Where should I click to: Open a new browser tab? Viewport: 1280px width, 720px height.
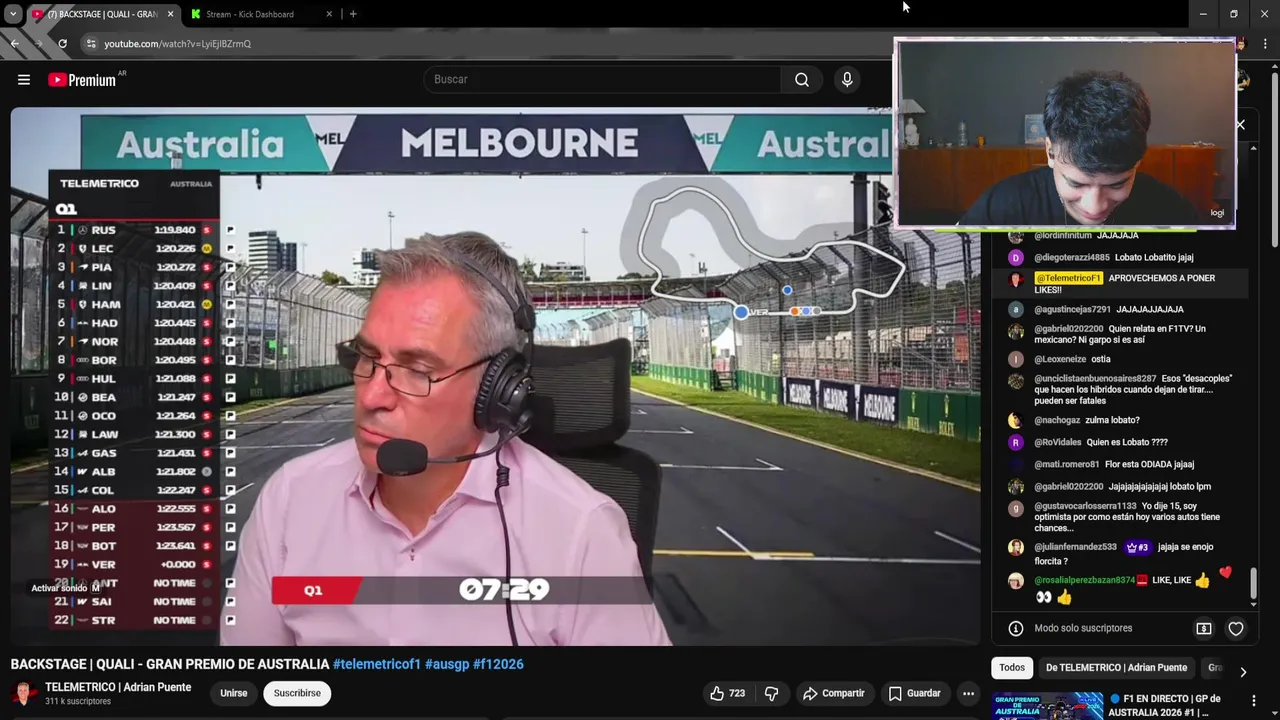coord(353,14)
